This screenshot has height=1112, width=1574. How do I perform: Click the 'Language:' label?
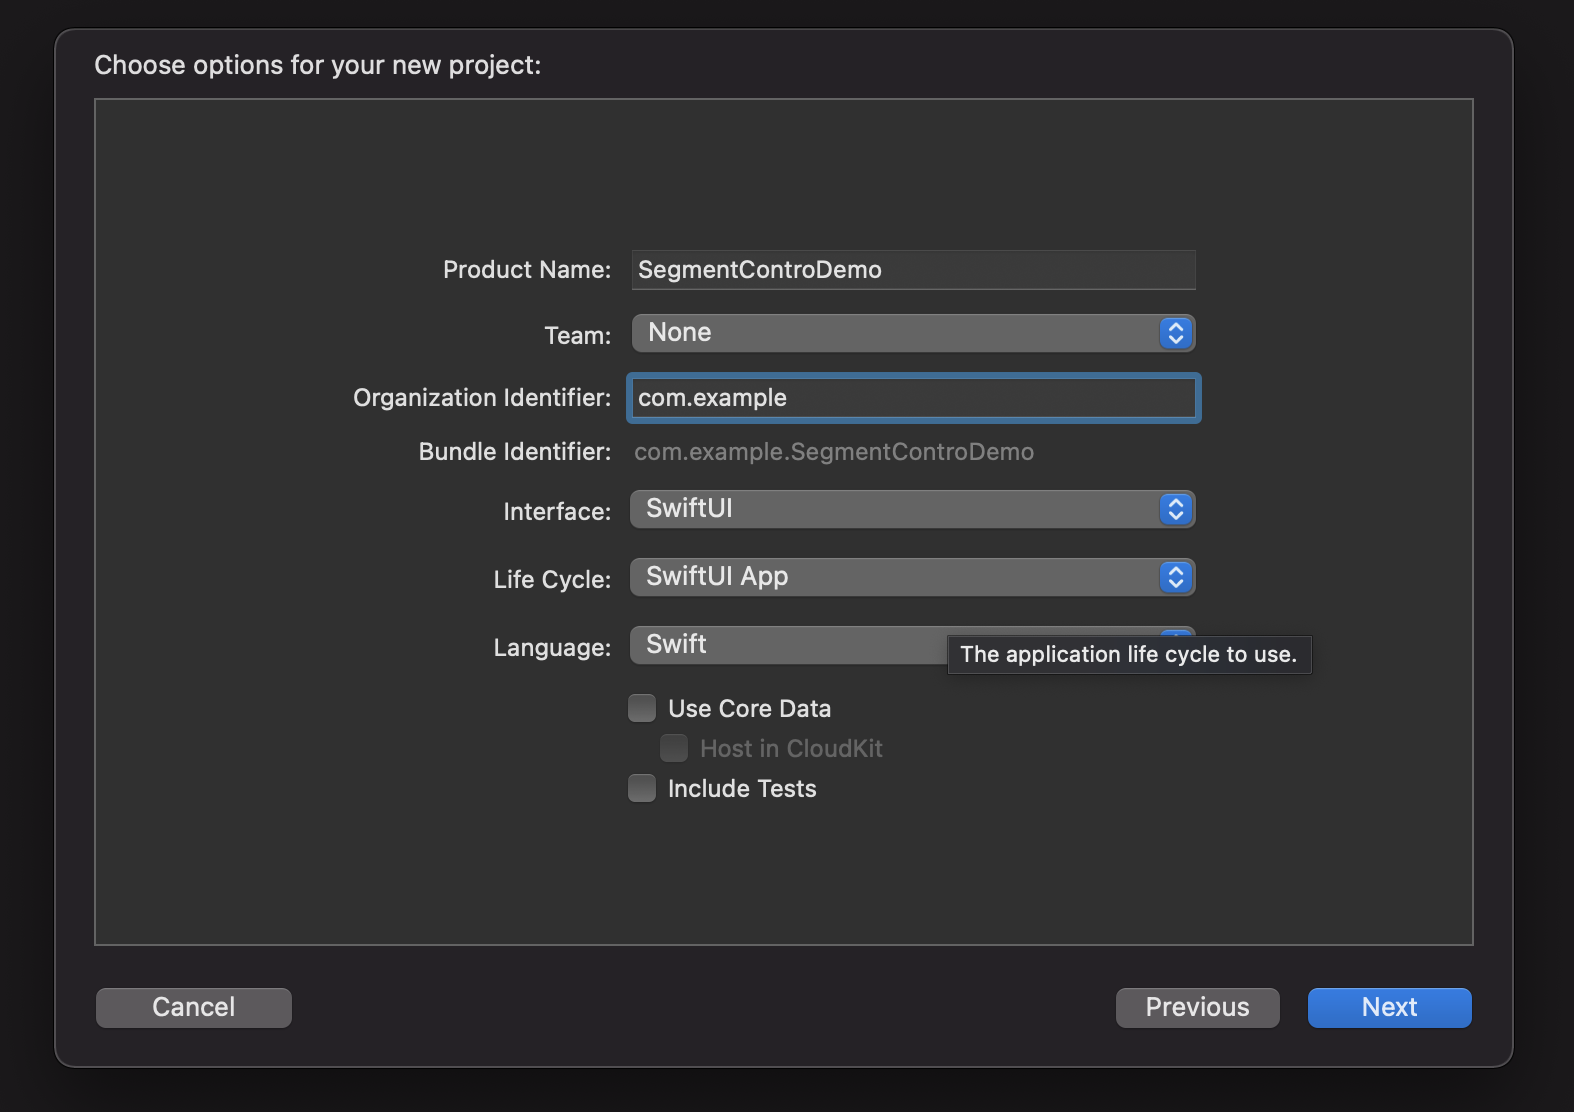(551, 648)
